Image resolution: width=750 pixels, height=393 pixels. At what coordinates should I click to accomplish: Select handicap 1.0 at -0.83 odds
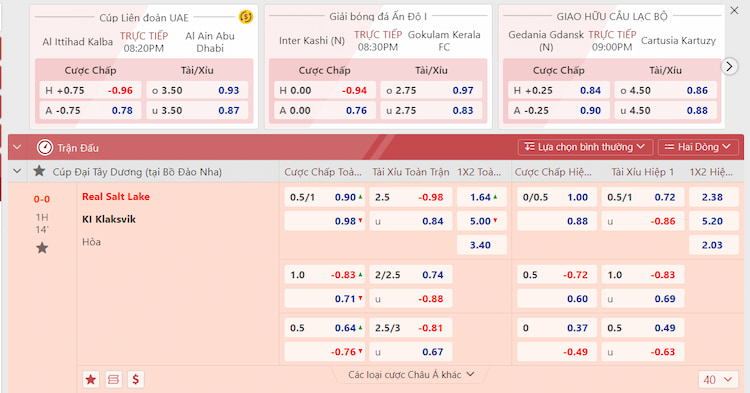click(325, 275)
